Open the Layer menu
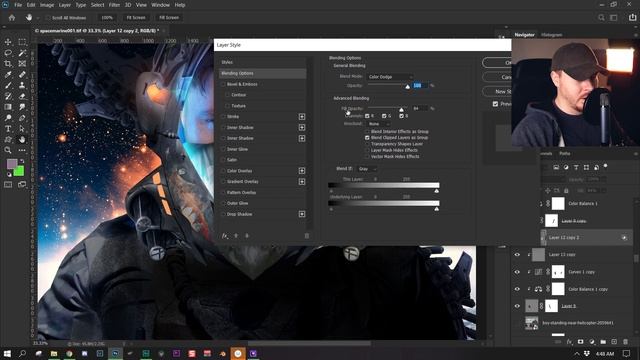640x360 pixels. coord(64,5)
